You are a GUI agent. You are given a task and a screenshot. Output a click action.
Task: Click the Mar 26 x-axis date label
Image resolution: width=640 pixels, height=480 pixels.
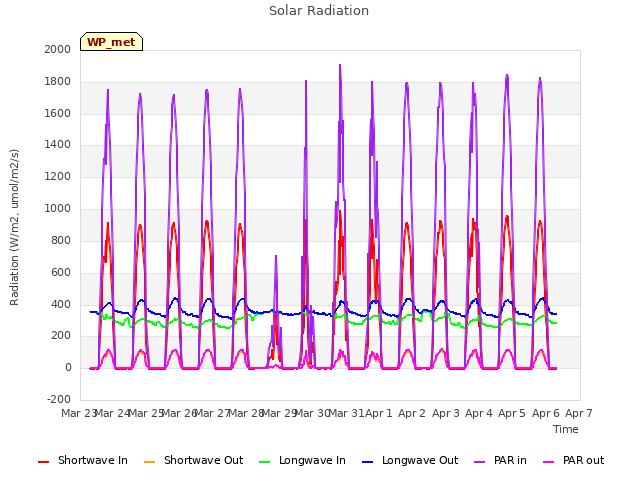tap(180, 413)
